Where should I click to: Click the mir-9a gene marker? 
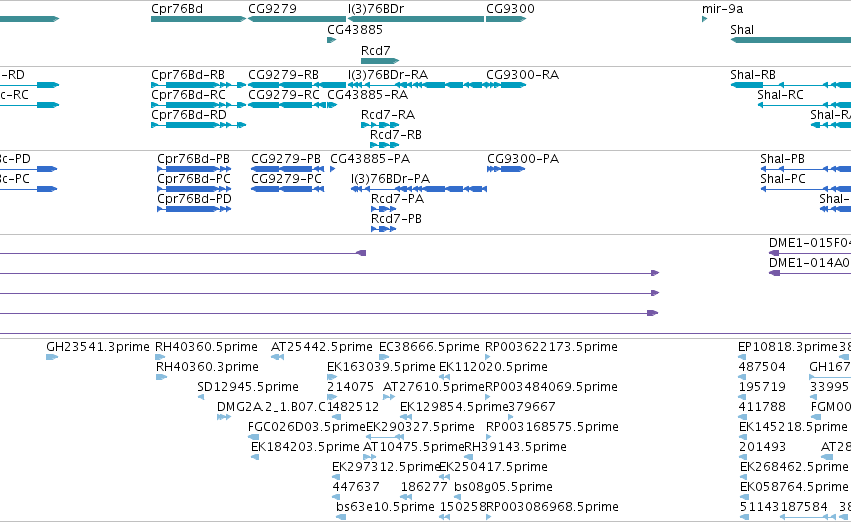(x=704, y=19)
